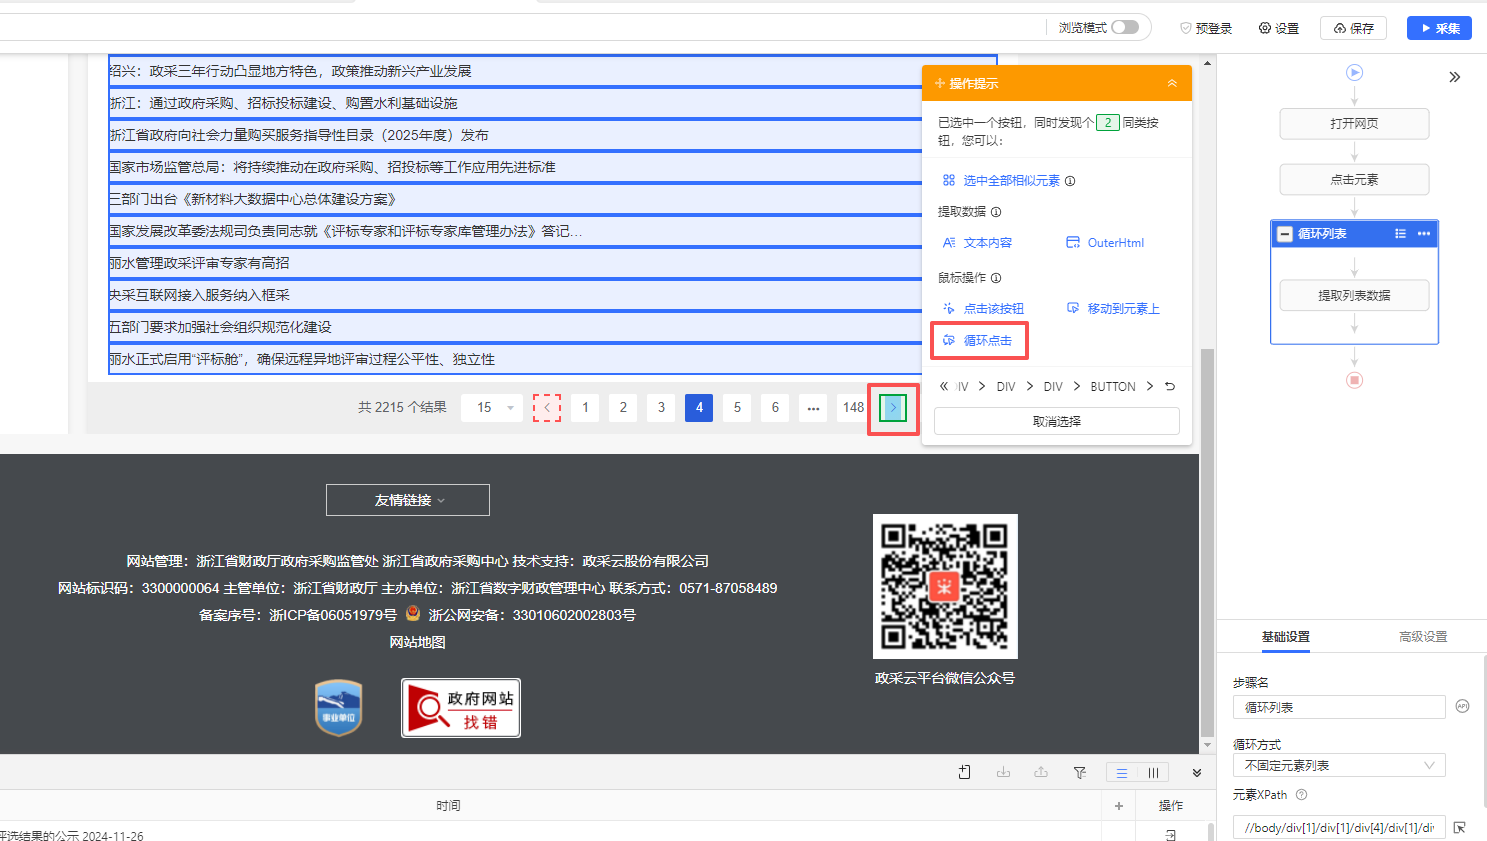
Task: Switch to horizontal rows view toggle
Action: pos(1122,773)
